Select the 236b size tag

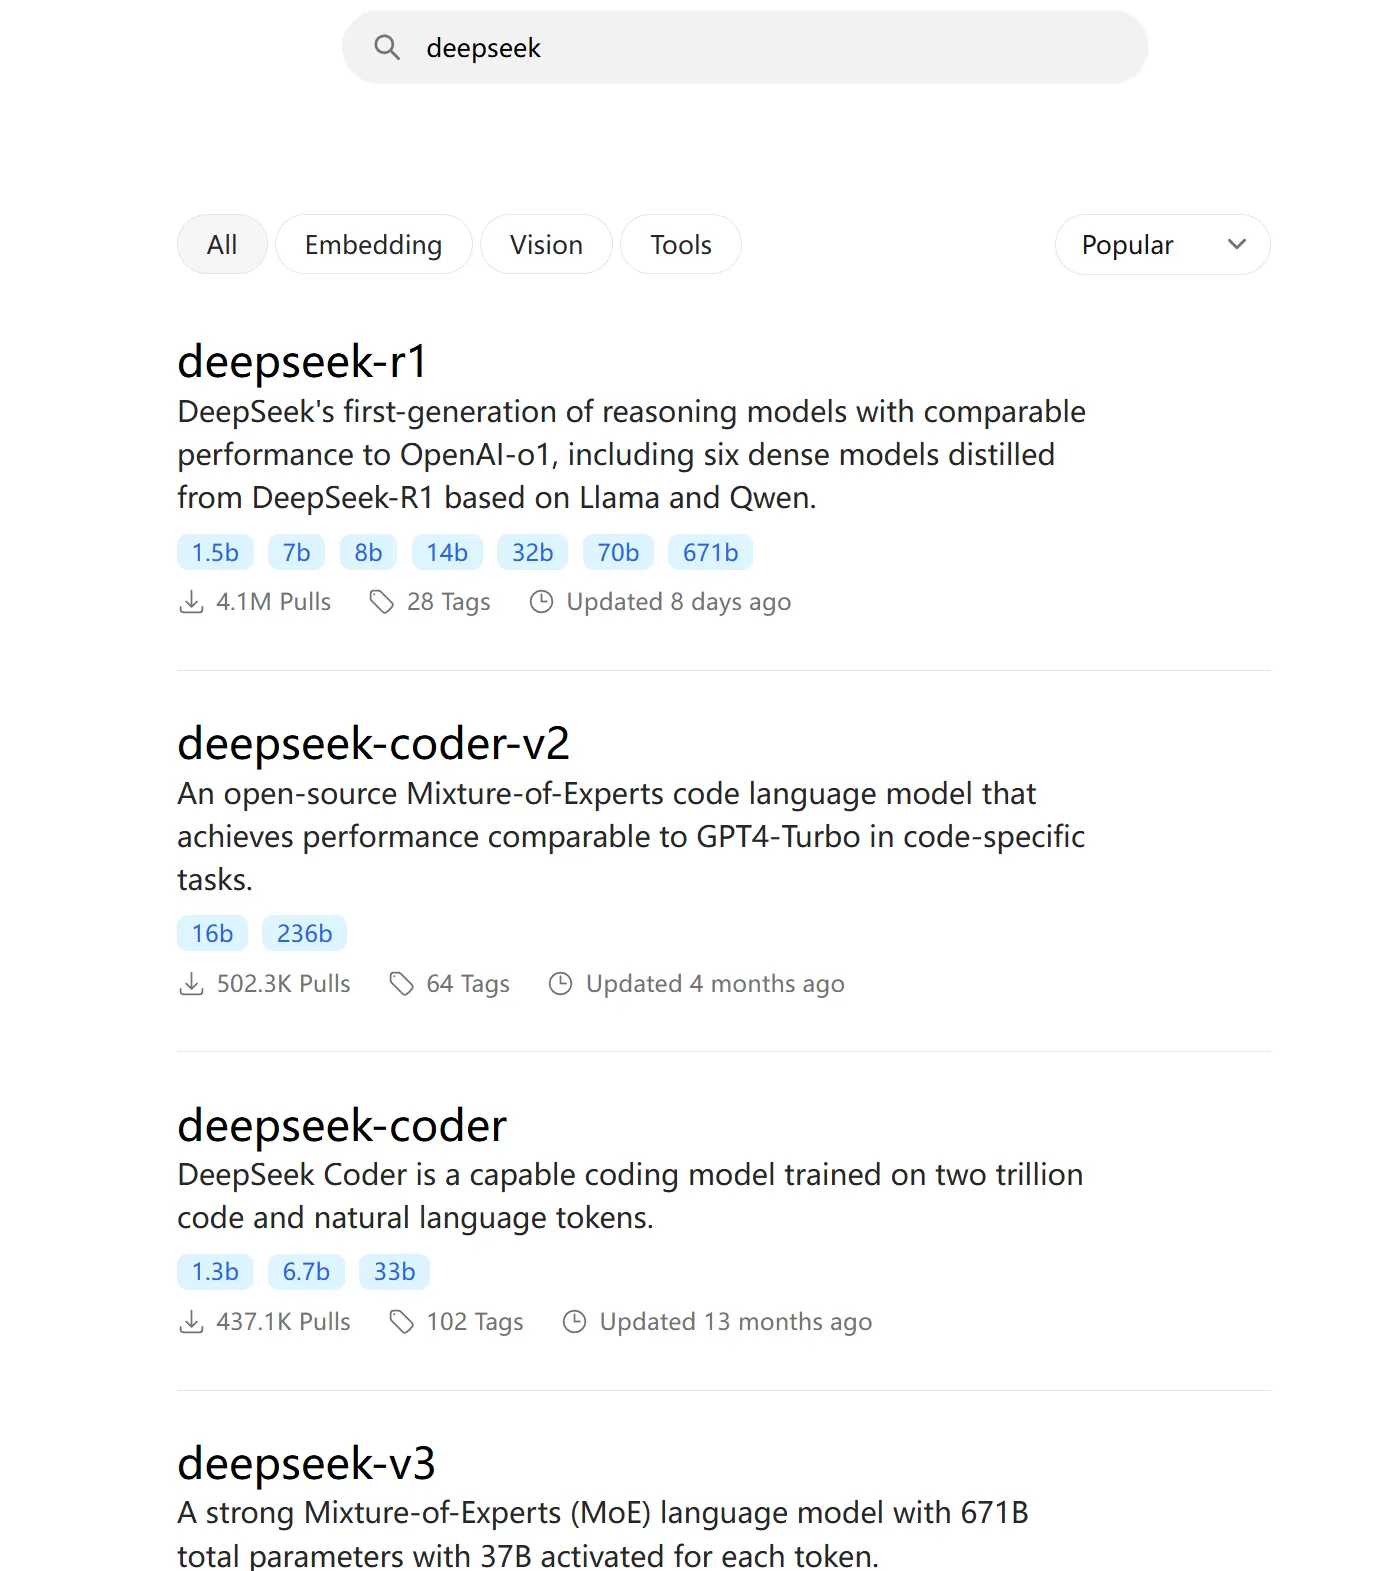tap(304, 933)
